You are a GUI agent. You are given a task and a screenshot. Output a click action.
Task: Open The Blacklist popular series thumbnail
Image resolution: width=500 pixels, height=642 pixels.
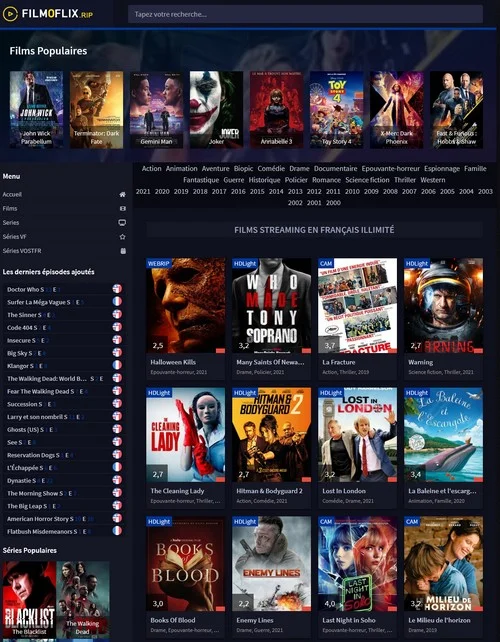pyautogui.click(x=29, y=600)
